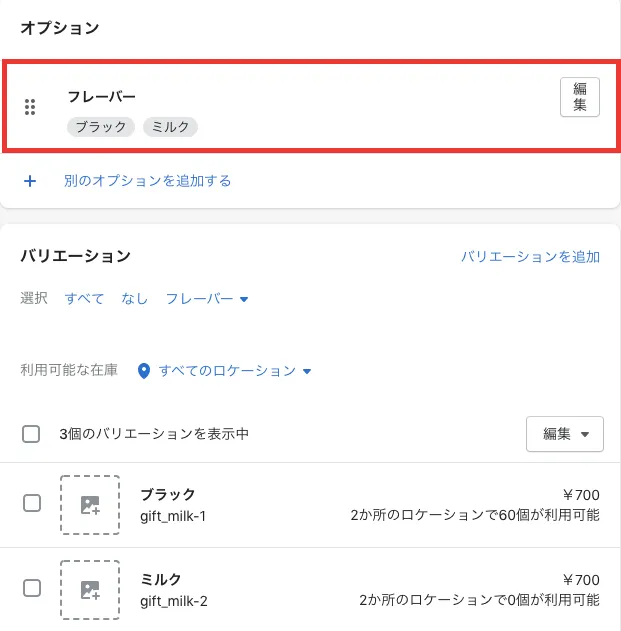
Task: Click the drag handle beside フレーバー option
Action: (30, 107)
